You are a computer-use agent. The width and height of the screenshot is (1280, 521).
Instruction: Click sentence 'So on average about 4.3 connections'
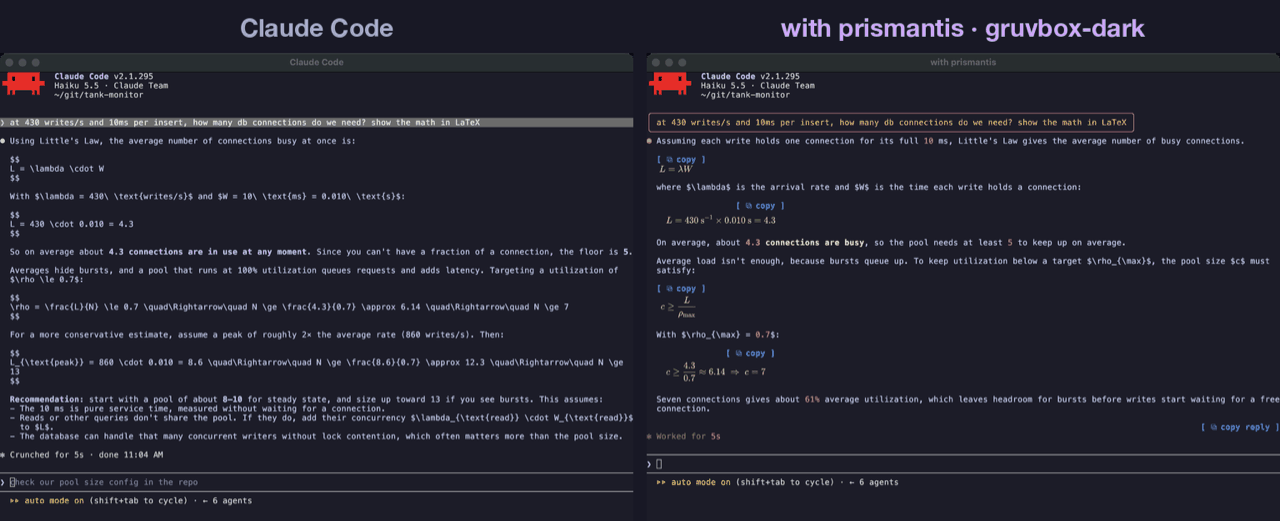320,251
